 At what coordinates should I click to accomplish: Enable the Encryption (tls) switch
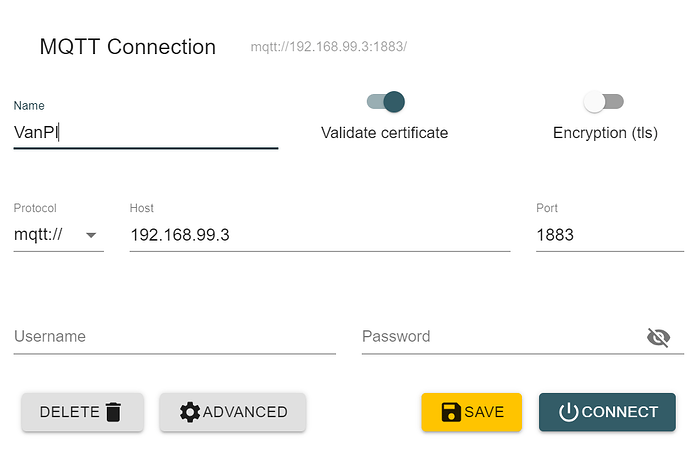[603, 101]
